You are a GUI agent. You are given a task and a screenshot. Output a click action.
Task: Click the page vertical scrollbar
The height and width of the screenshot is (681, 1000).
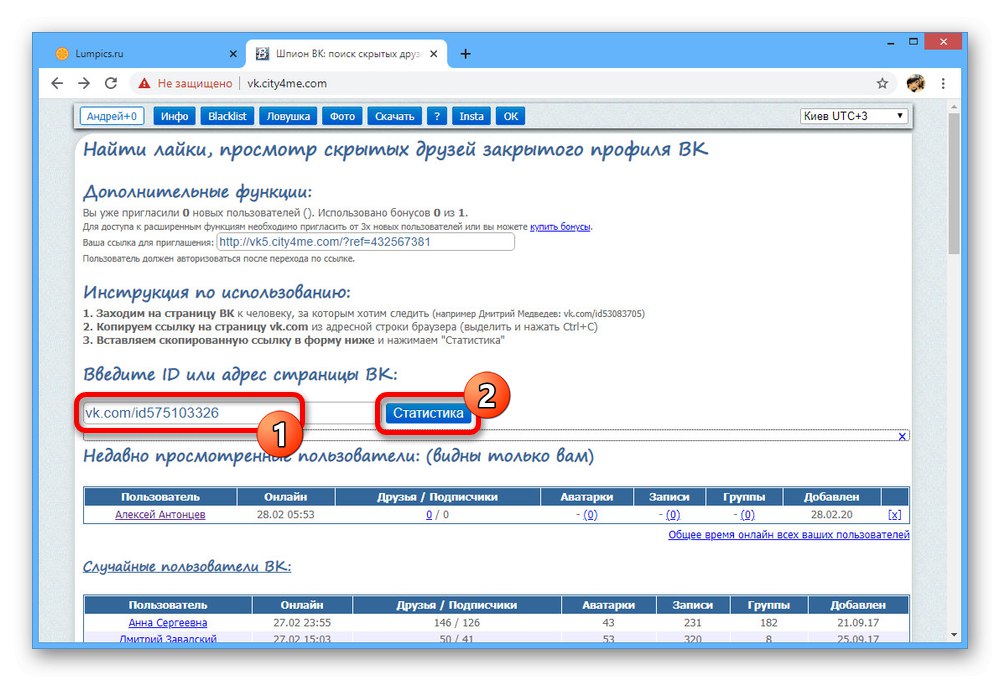[x=953, y=185]
